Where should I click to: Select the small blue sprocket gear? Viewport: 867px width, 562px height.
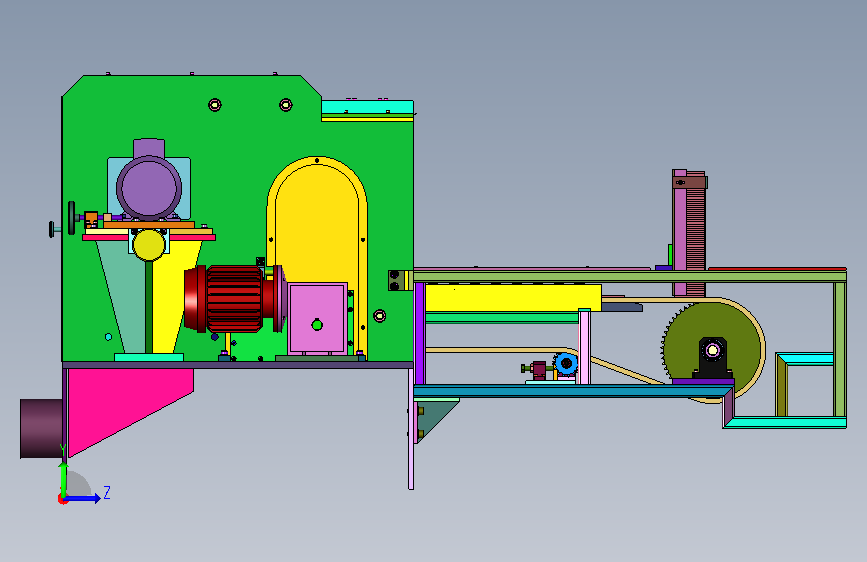566,363
